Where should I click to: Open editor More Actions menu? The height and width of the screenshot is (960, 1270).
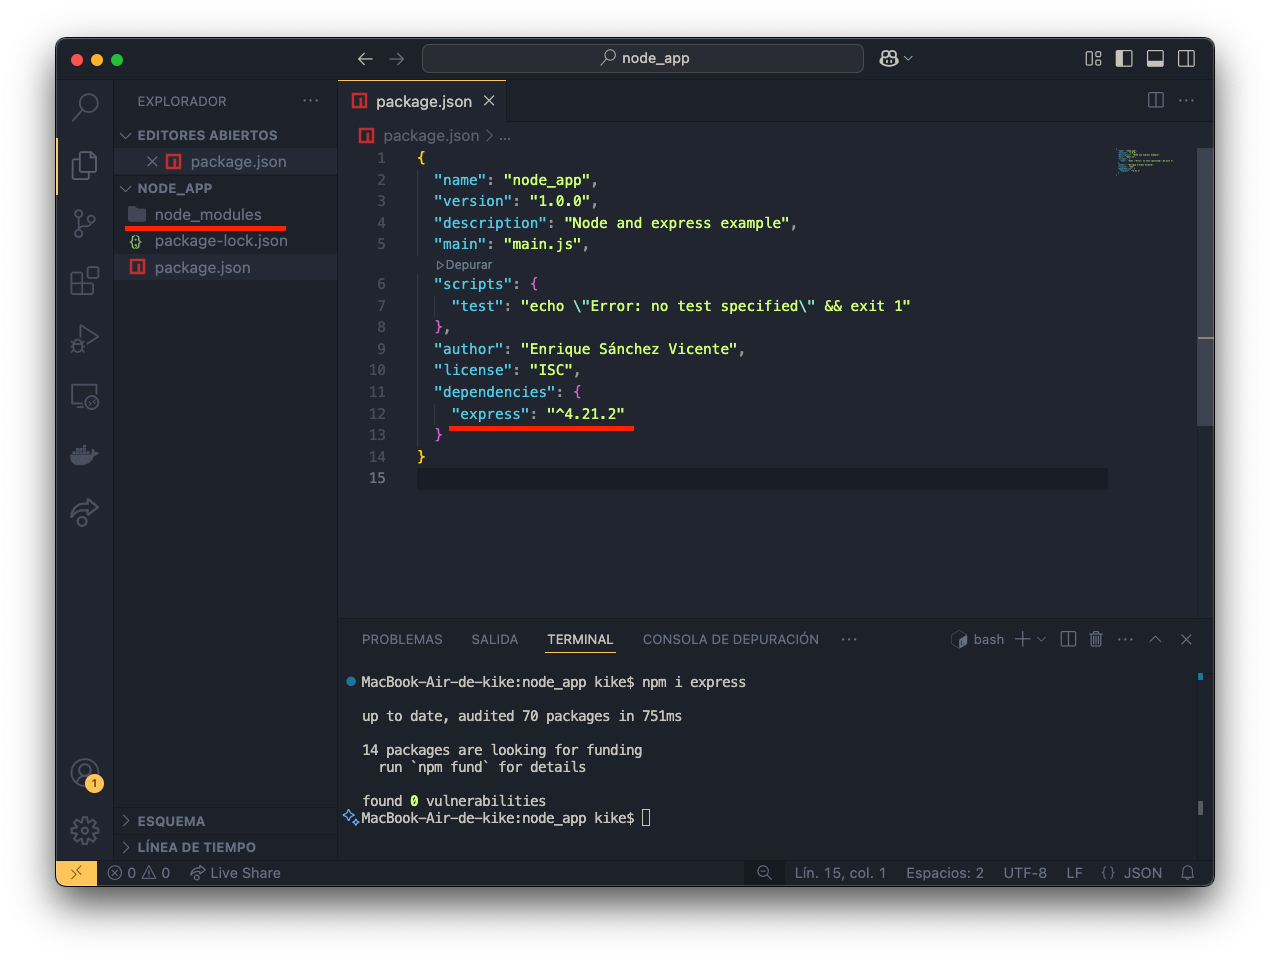[x=1187, y=100]
